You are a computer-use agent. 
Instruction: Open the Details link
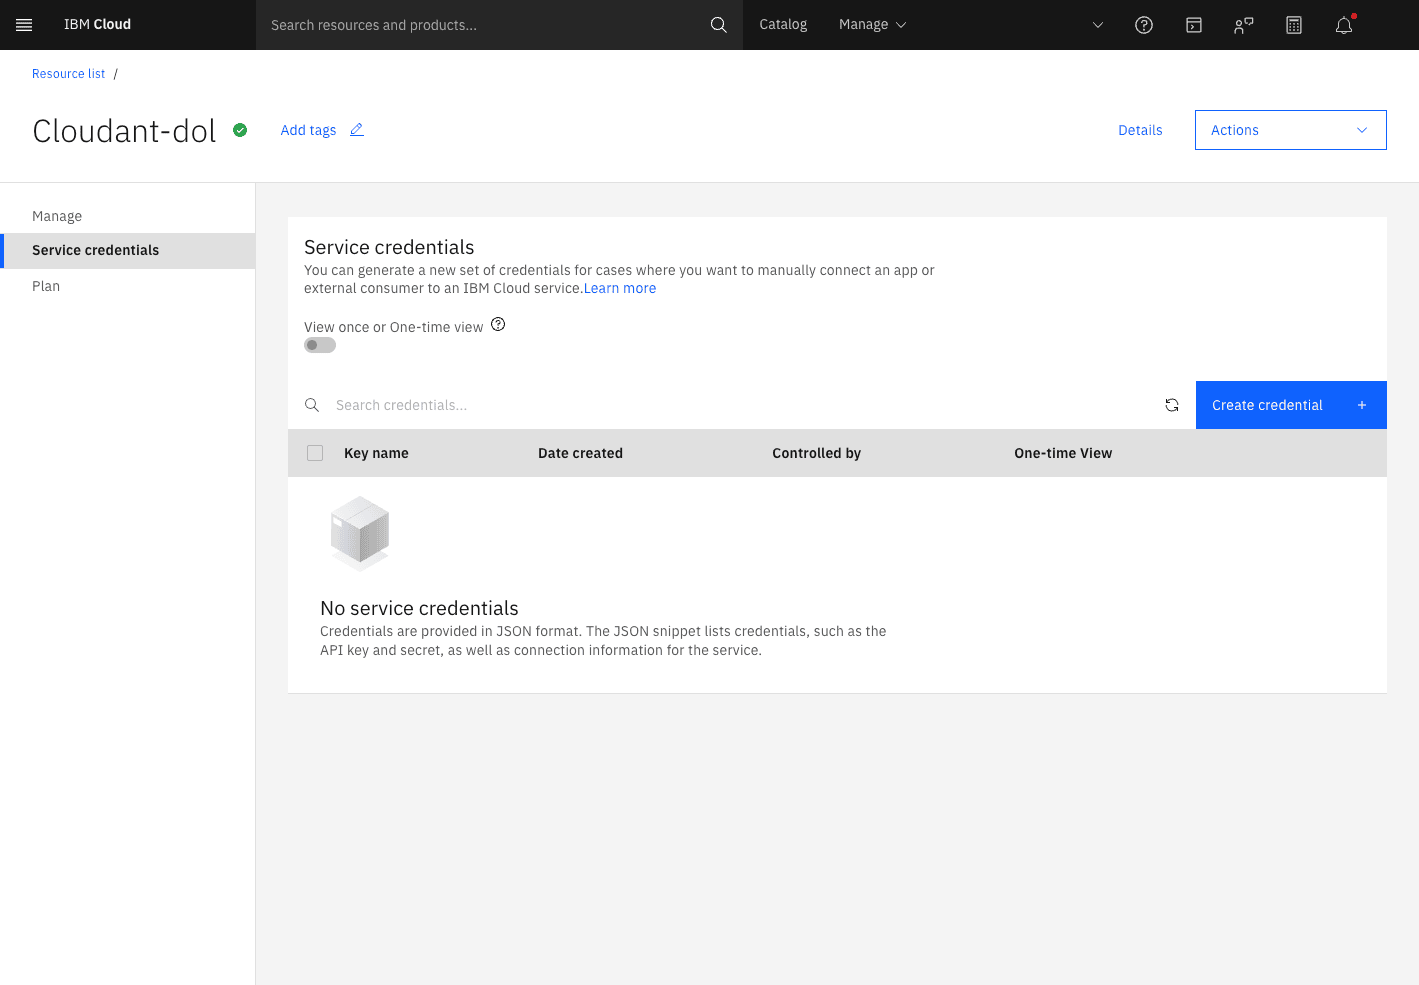1140,130
